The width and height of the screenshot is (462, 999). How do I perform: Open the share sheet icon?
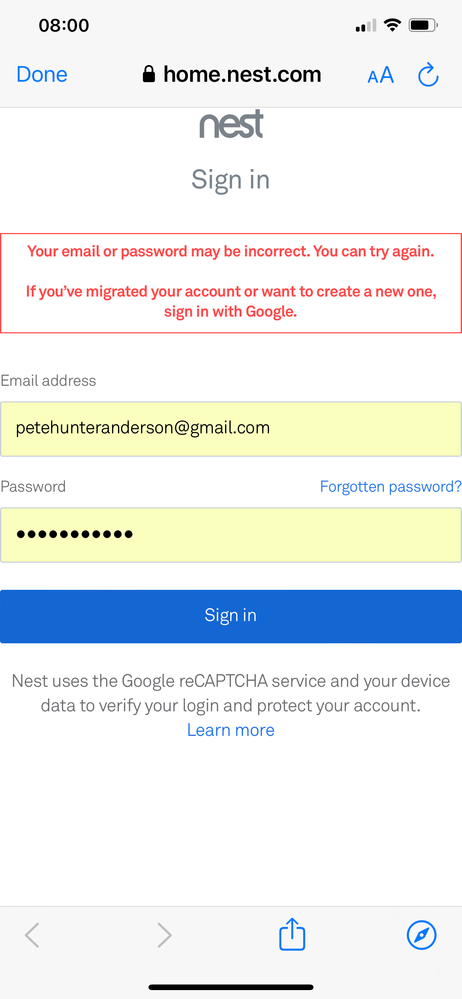pyautogui.click(x=292, y=934)
